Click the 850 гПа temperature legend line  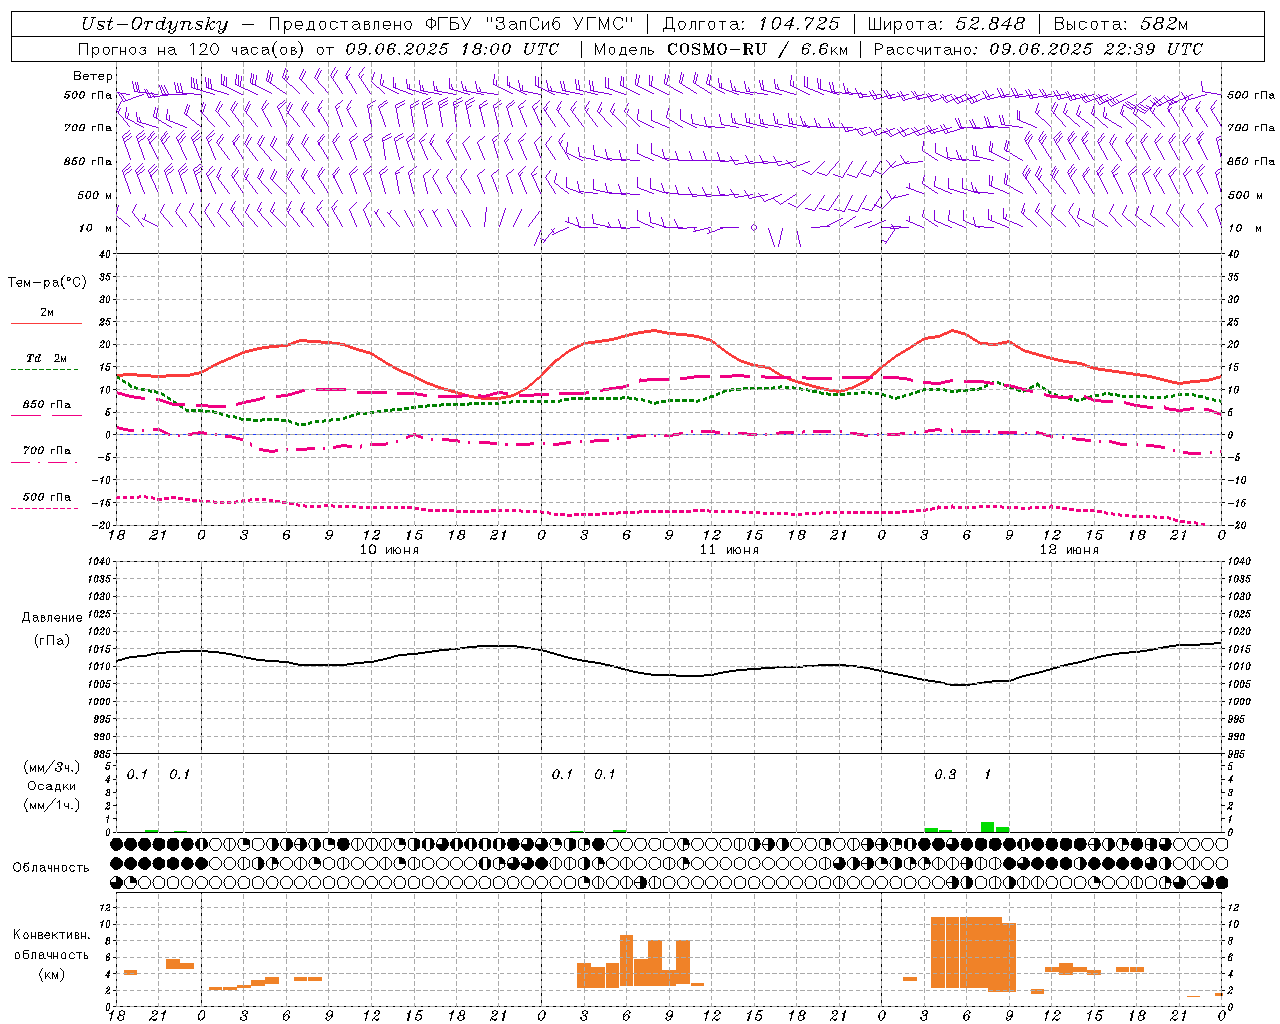coord(46,416)
